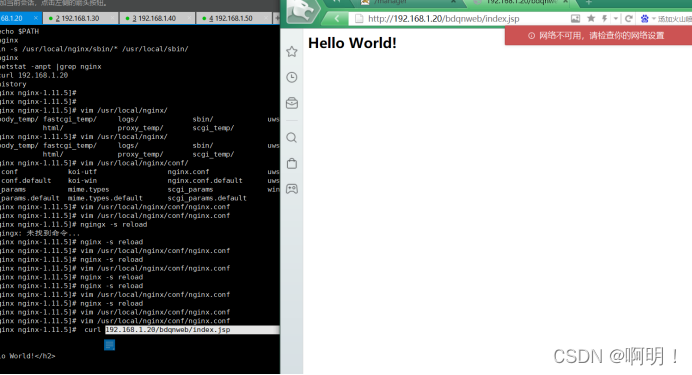This screenshot has height=375, width=692.
Task: Click 'koi-win' in the terminal file listing
Action: (x=82, y=180)
